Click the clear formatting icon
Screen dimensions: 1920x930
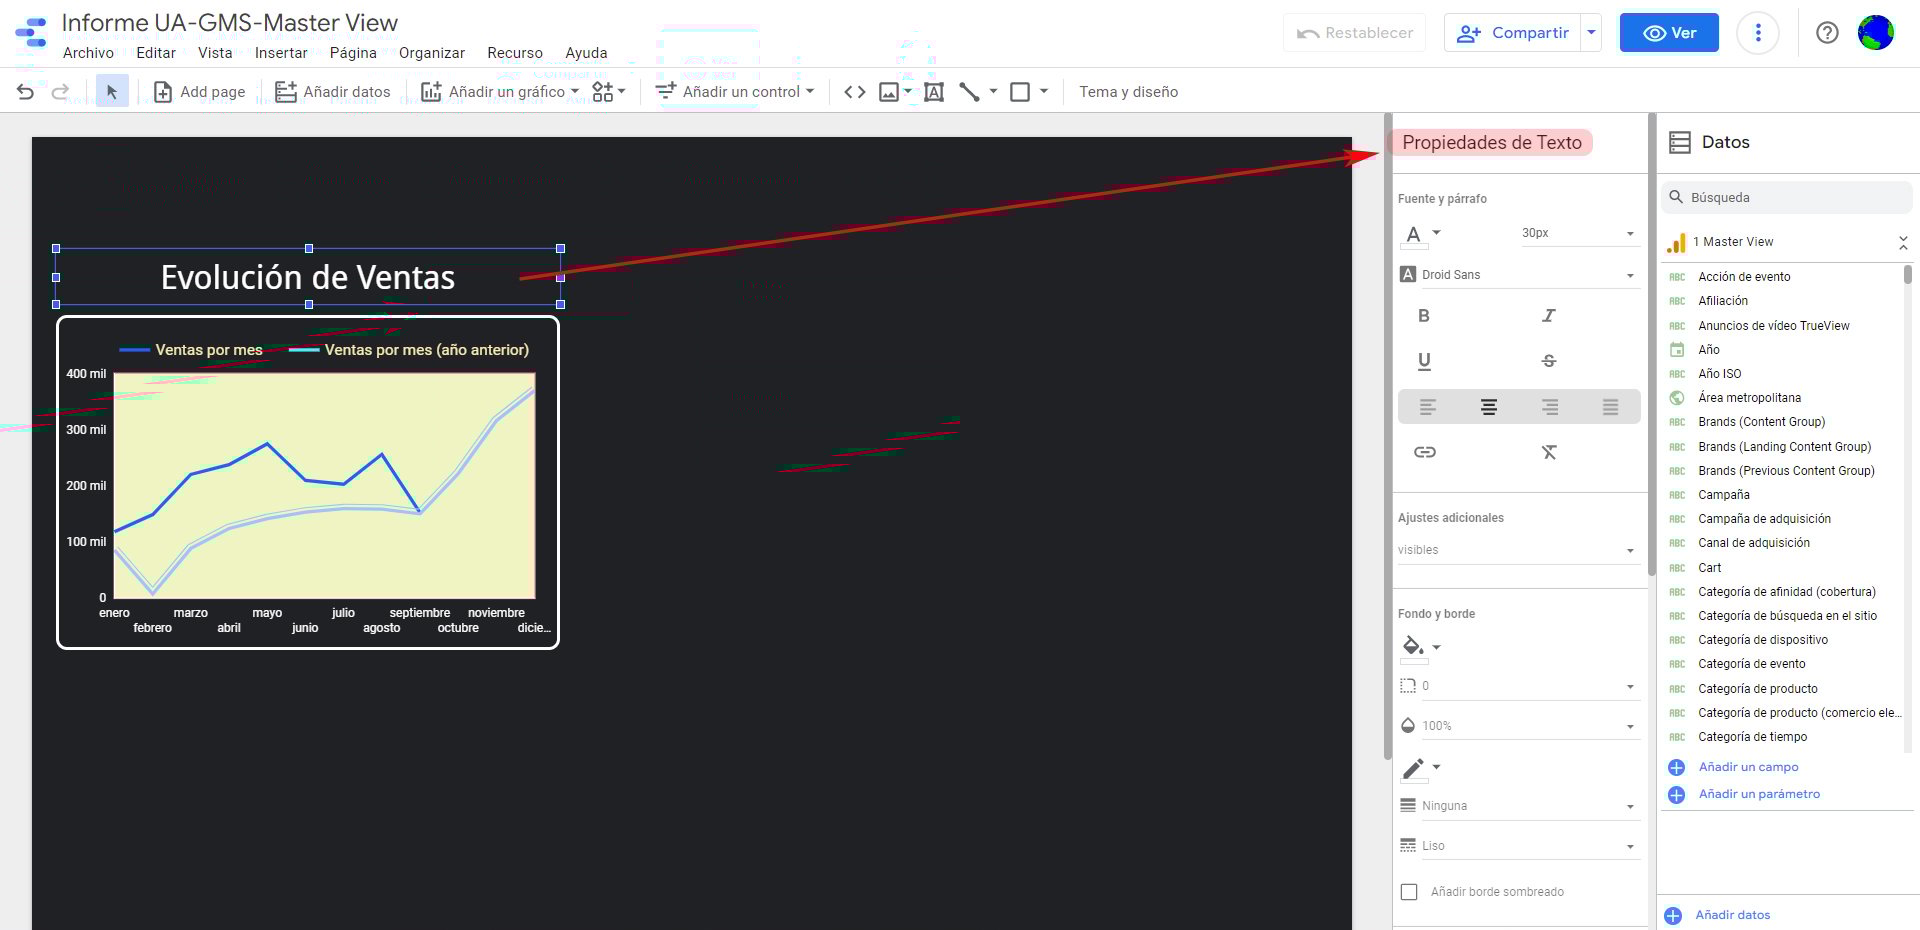[x=1549, y=452]
